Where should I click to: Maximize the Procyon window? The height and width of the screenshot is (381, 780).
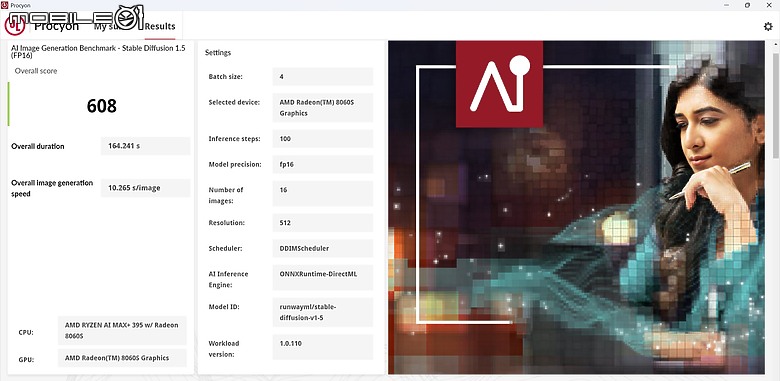[x=747, y=5]
